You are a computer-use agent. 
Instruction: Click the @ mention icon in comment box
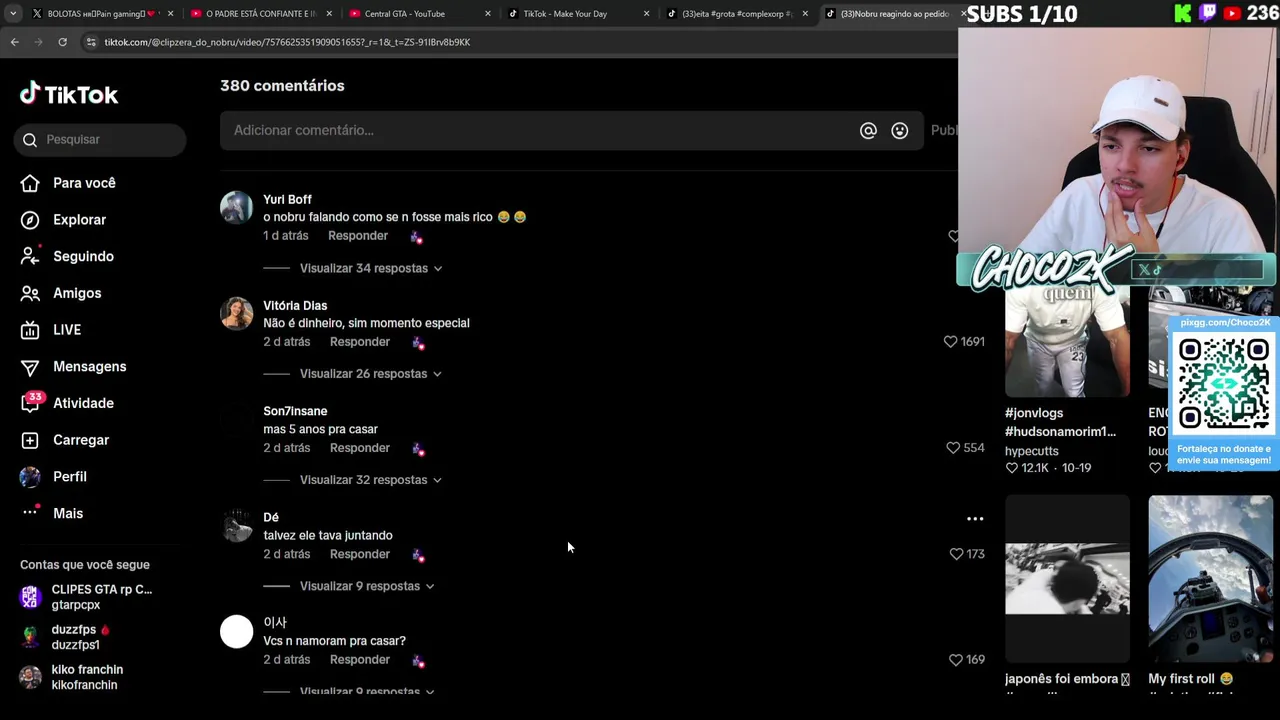pos(868,130)
